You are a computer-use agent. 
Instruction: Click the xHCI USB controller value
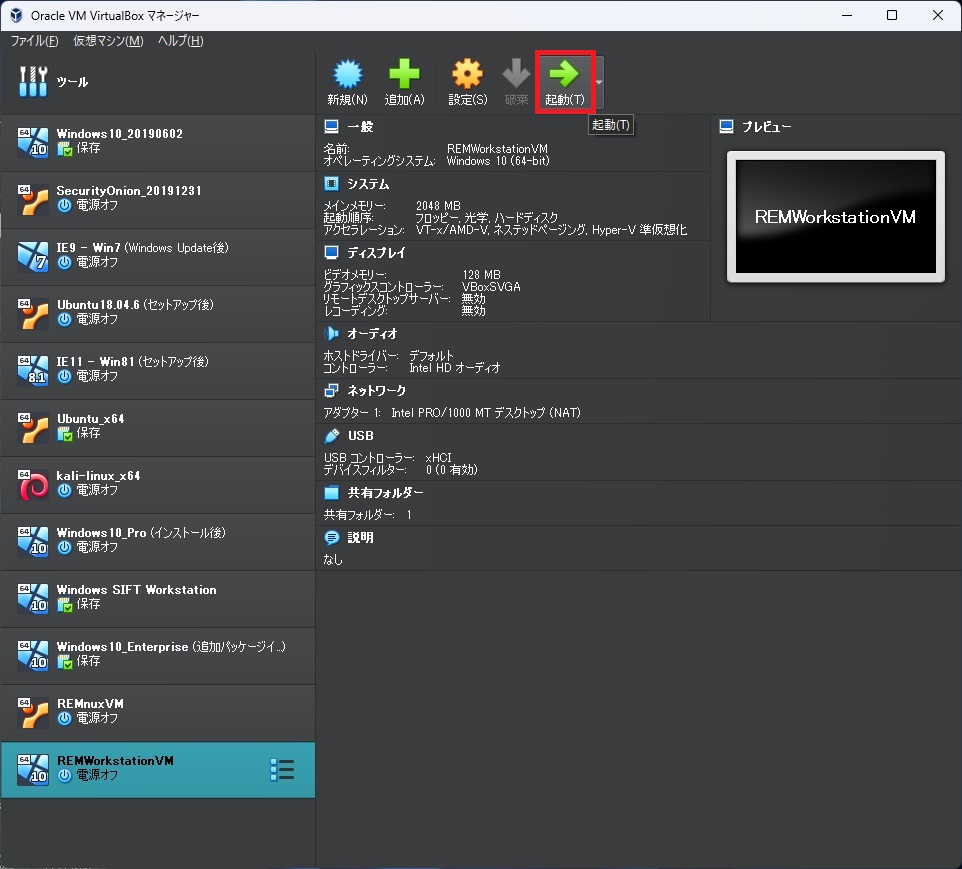pos(438,458)
